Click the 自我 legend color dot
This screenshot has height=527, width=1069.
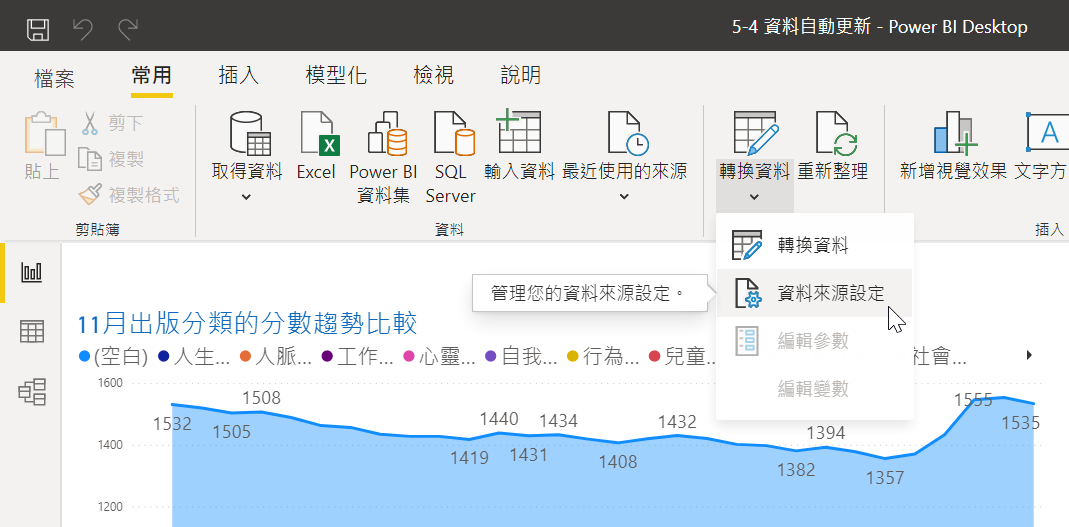[x=490, y=356]
